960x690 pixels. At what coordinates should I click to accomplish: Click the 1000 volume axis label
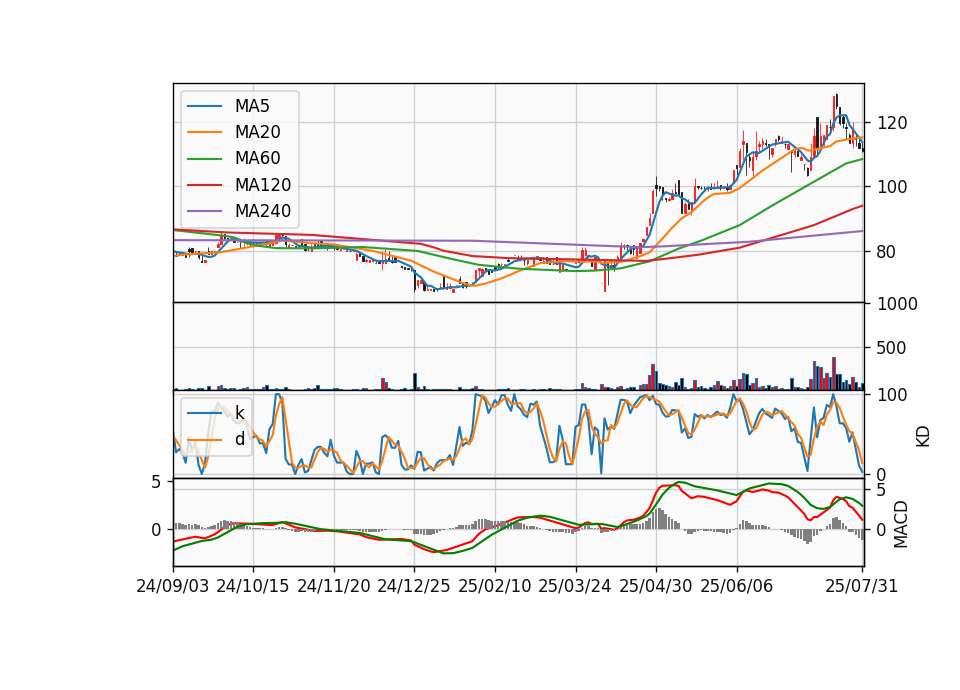coord(897,304)
